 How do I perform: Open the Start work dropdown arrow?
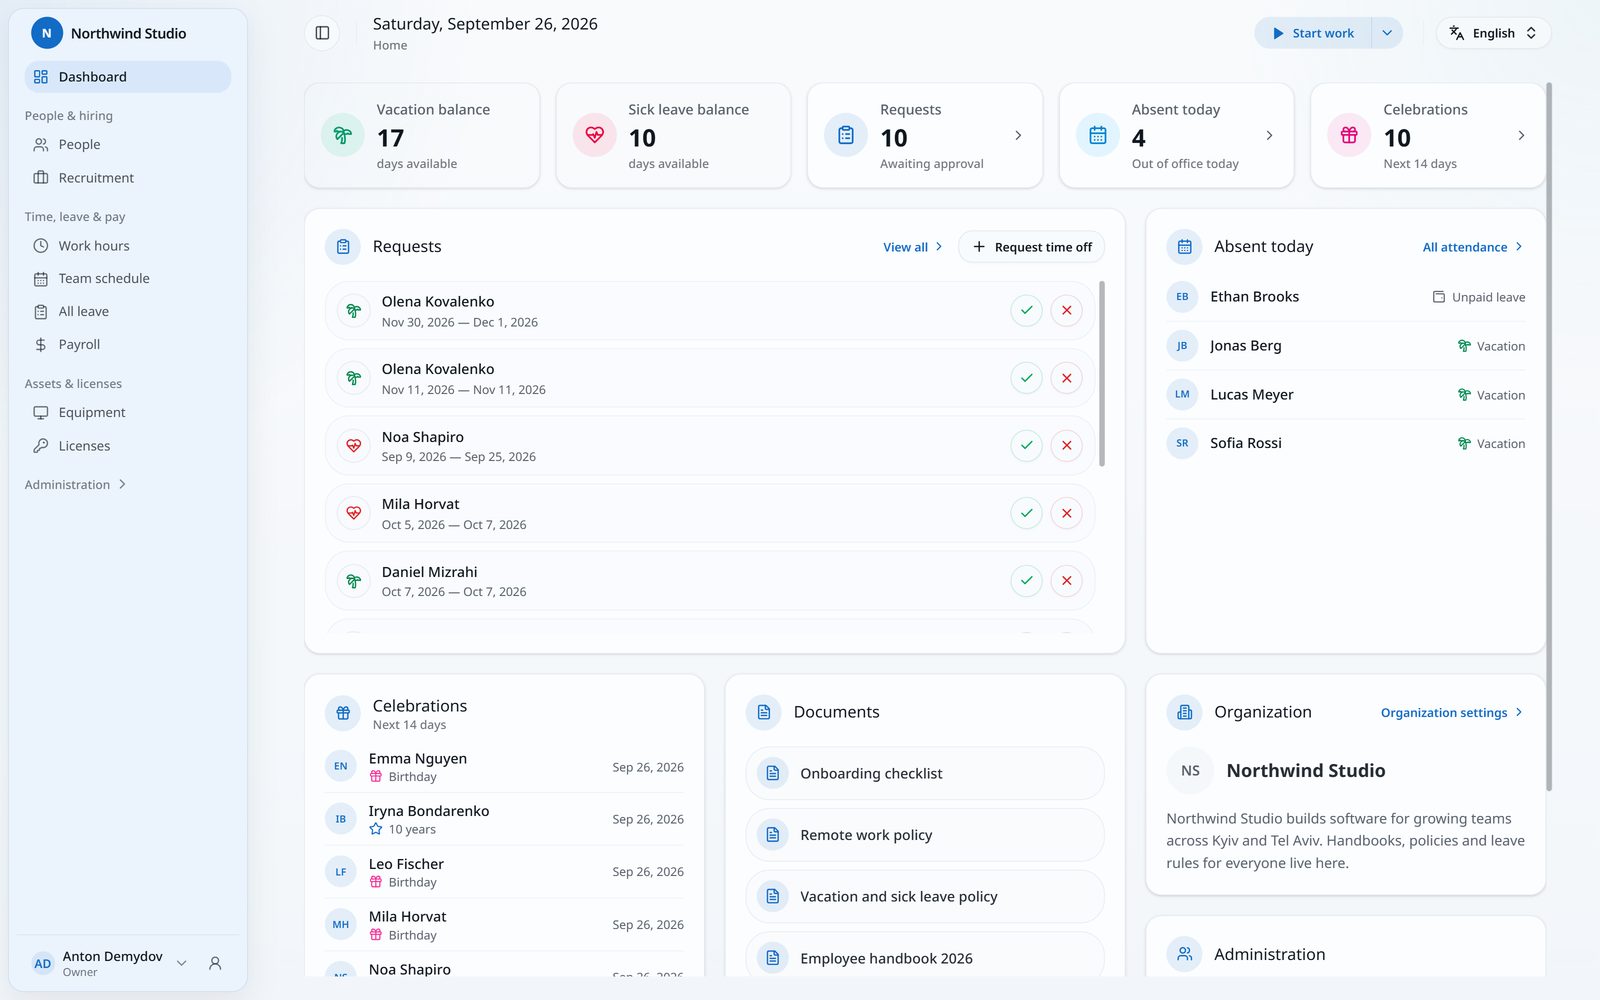click(x=1387, y=33)
